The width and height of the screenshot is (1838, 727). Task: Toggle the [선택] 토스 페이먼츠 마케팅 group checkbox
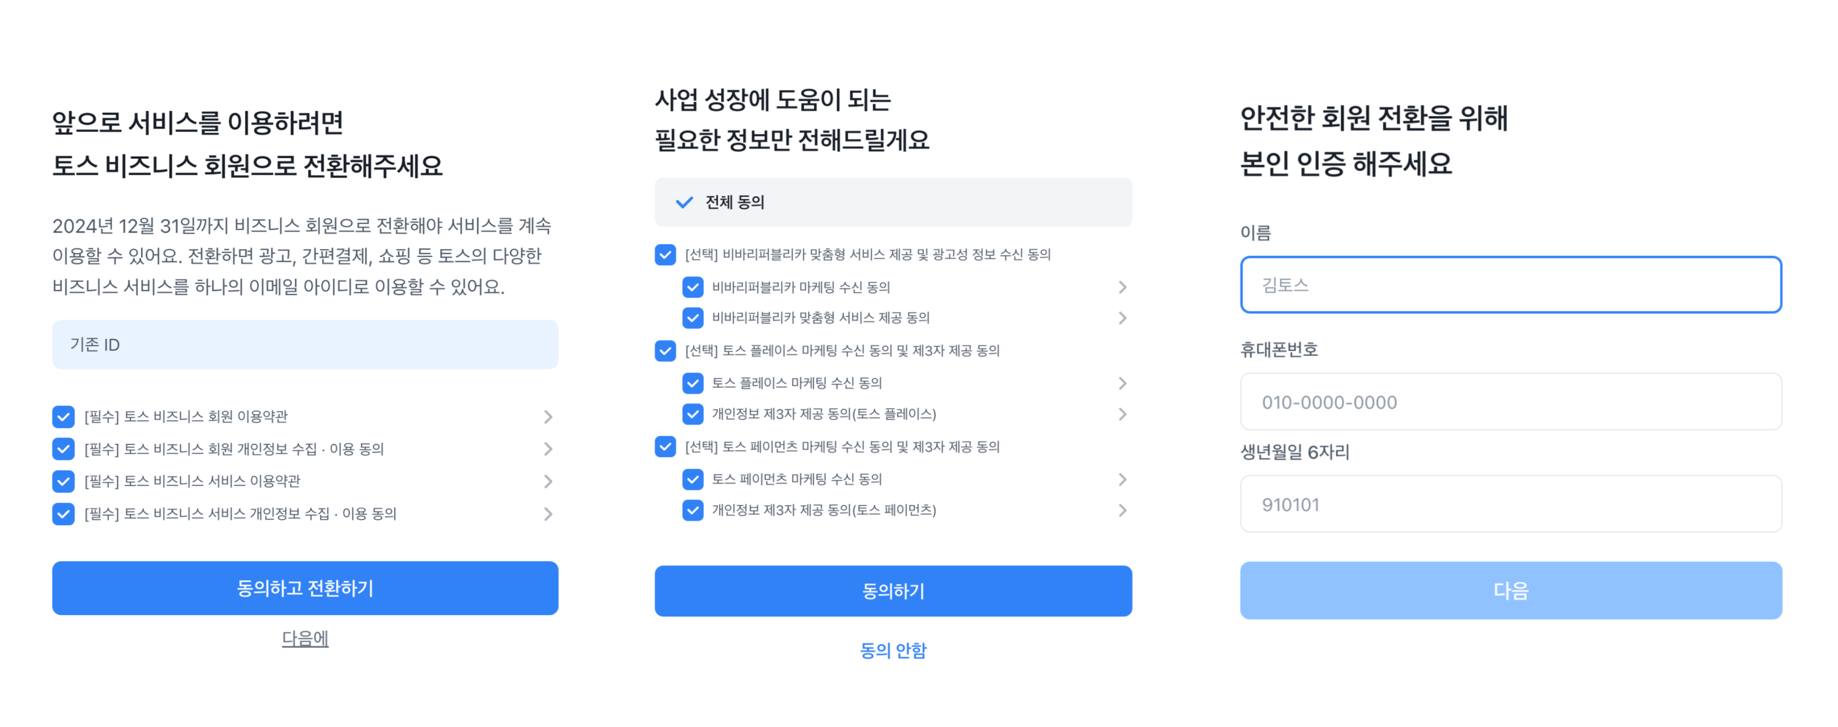(x=665, y=446)
